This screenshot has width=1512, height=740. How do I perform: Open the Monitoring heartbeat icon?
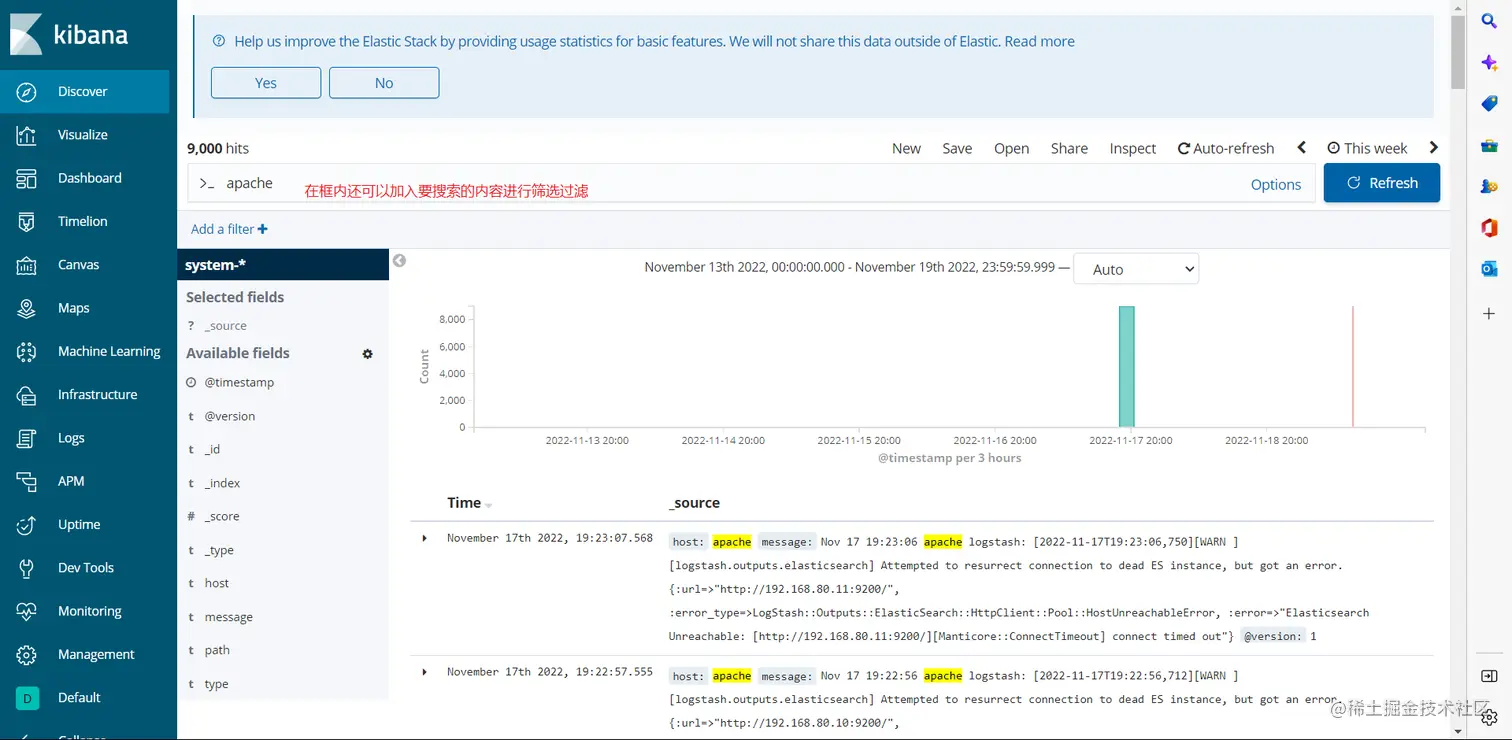point(27,611)
